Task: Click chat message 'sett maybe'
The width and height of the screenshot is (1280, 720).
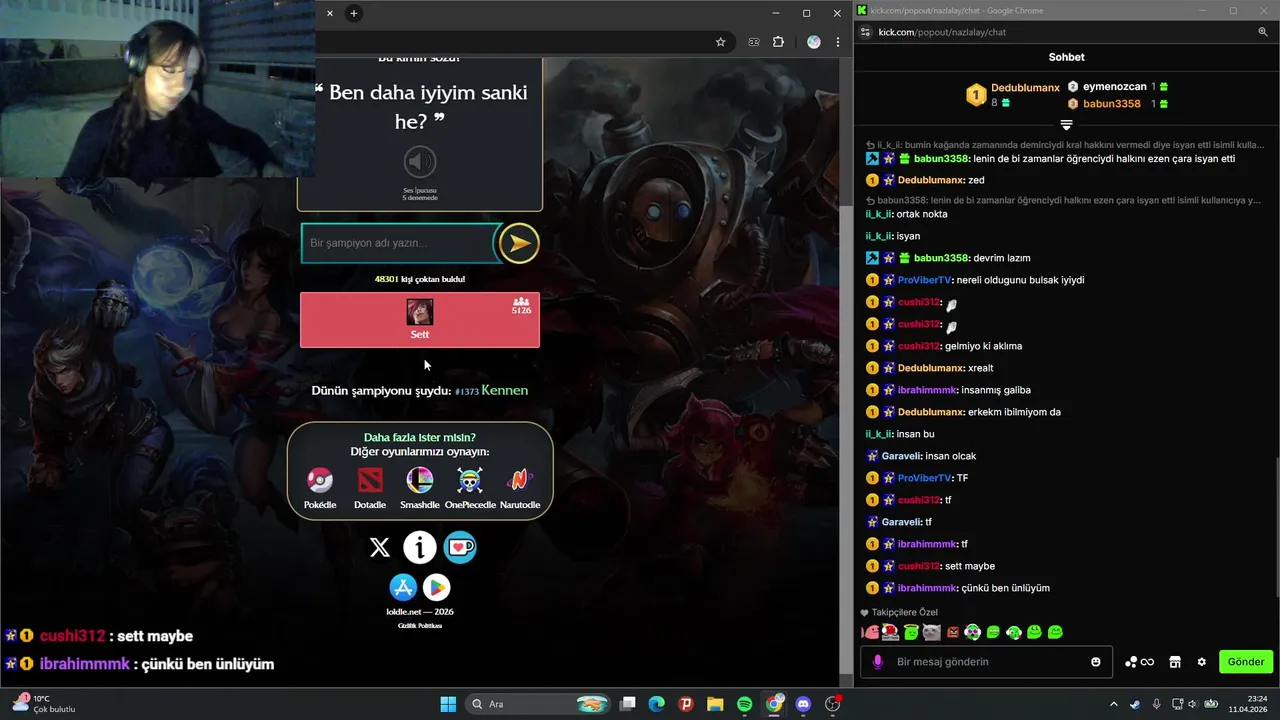Action: pos(969,566)
